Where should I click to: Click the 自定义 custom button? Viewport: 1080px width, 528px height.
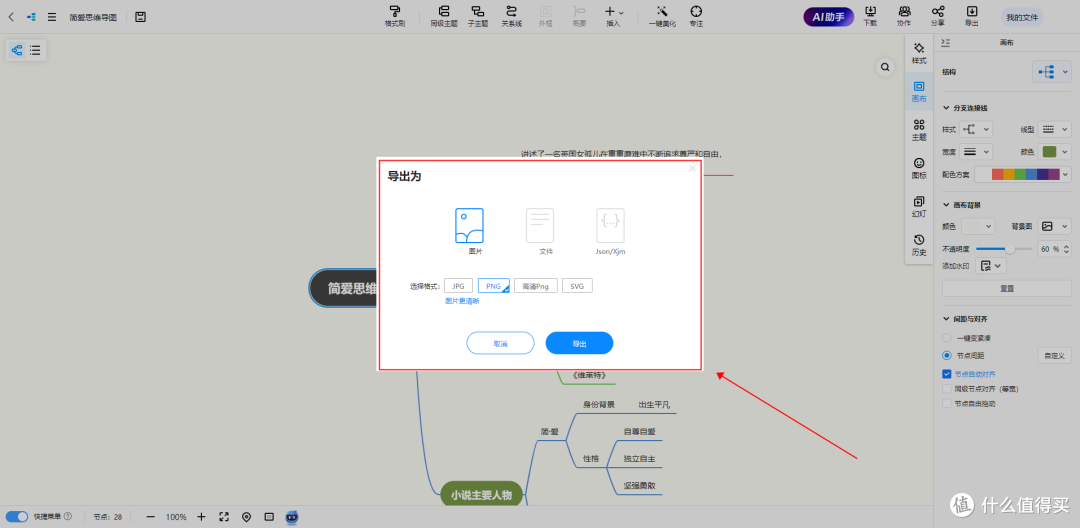pos(1054,355)
